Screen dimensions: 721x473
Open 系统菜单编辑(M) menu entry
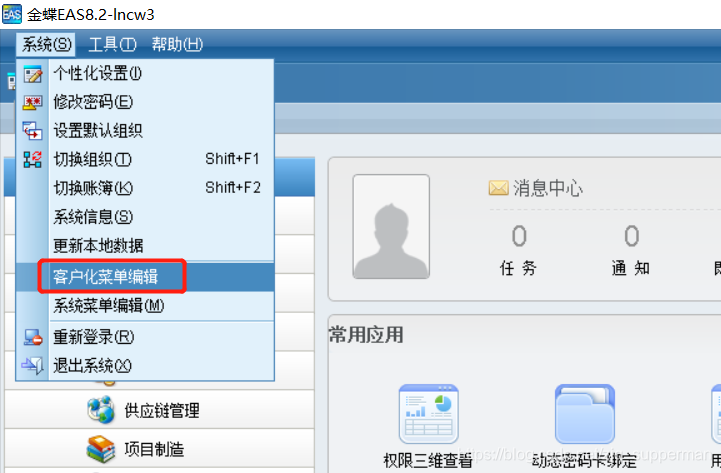[x=145, y=306]
